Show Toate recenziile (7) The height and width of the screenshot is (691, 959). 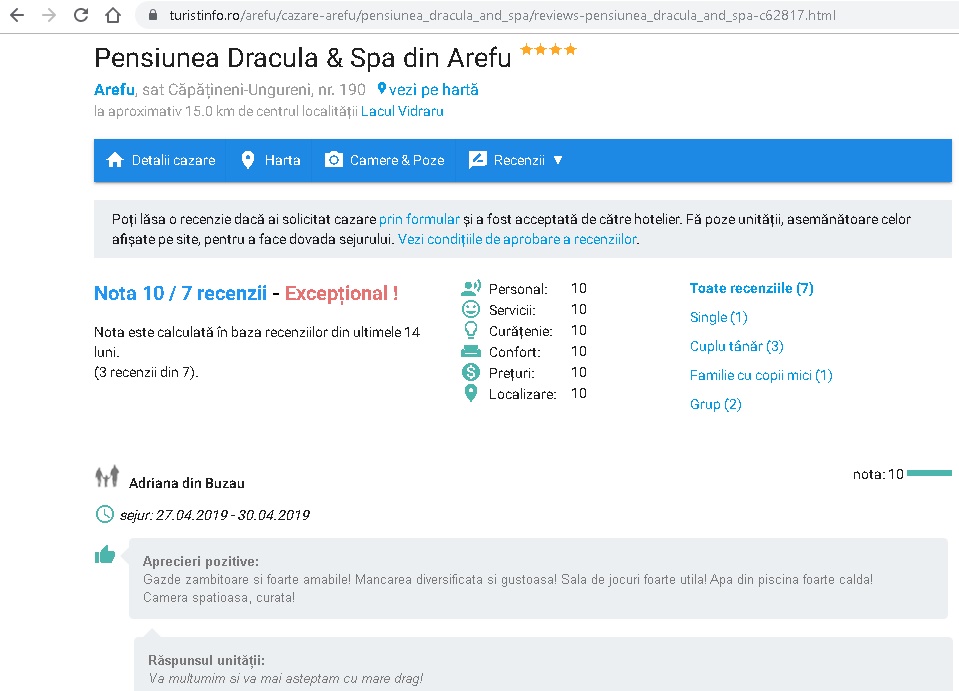click(751, 288)
